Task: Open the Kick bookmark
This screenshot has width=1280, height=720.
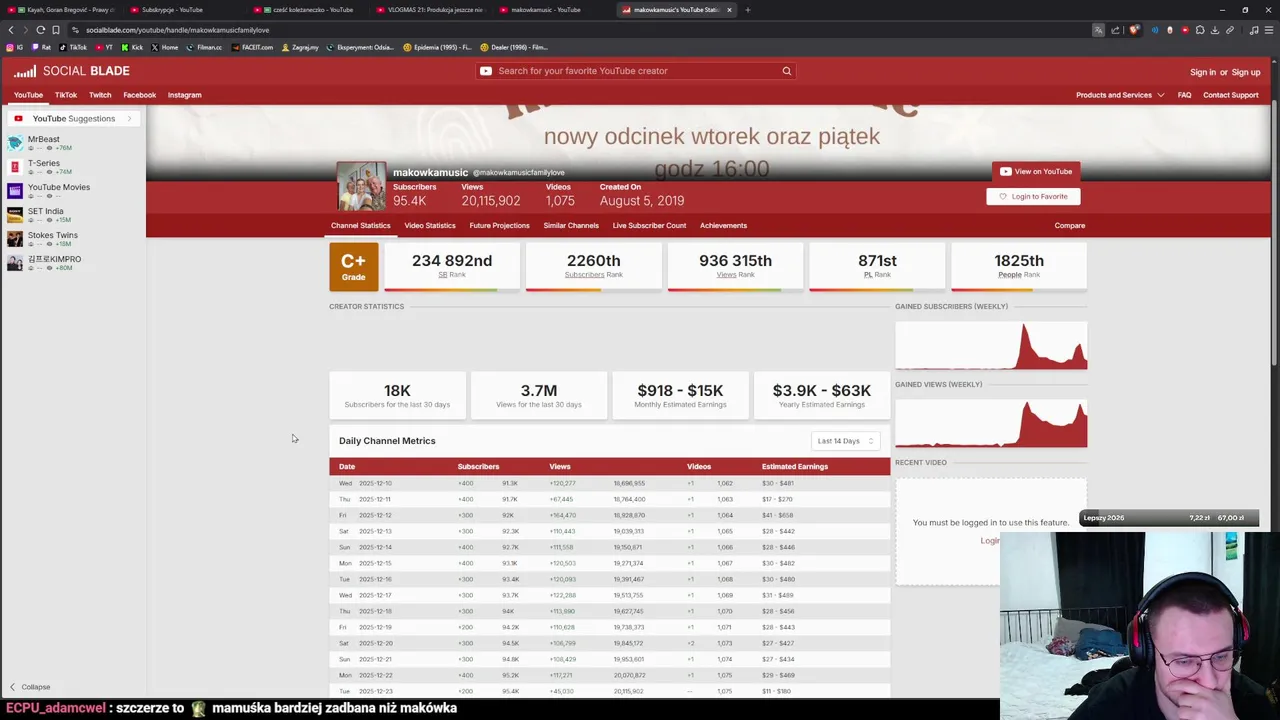Action: 132,47
